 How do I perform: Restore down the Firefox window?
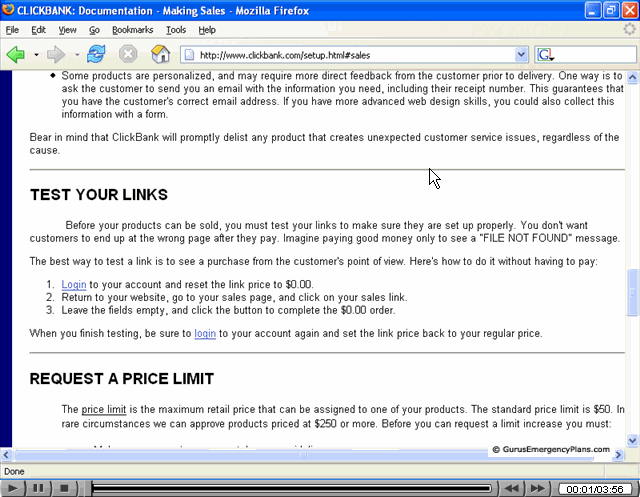tap(611, 10)
